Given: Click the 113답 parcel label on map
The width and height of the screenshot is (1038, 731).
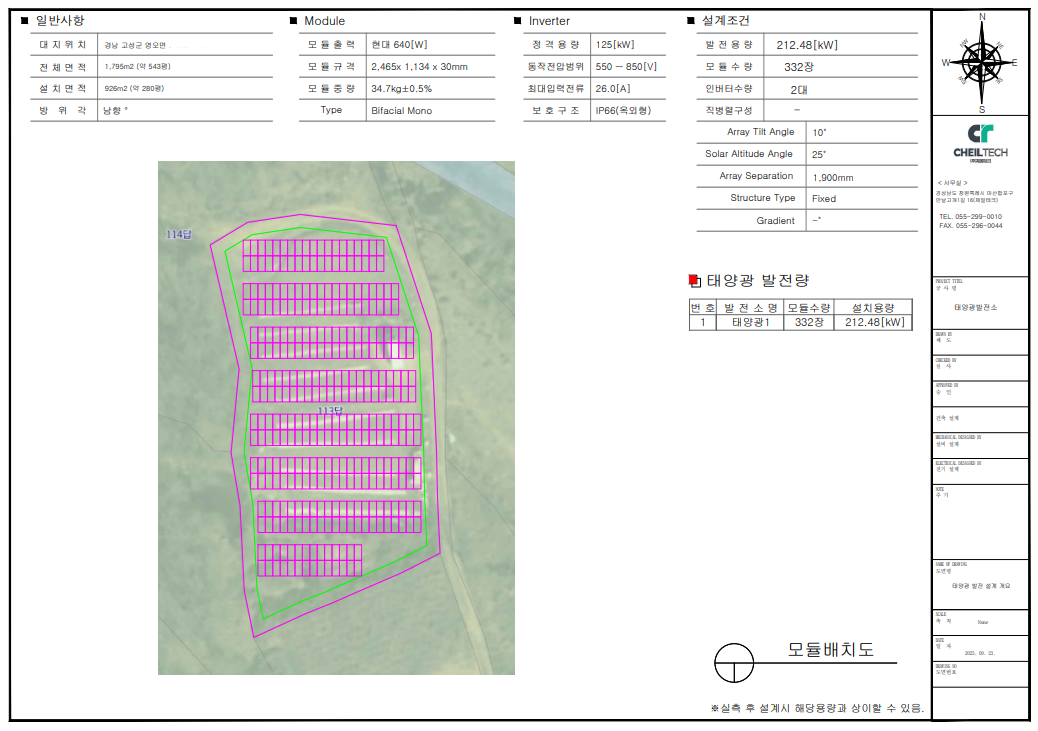Looking at the screenshot, I should (x=330, y=410).
